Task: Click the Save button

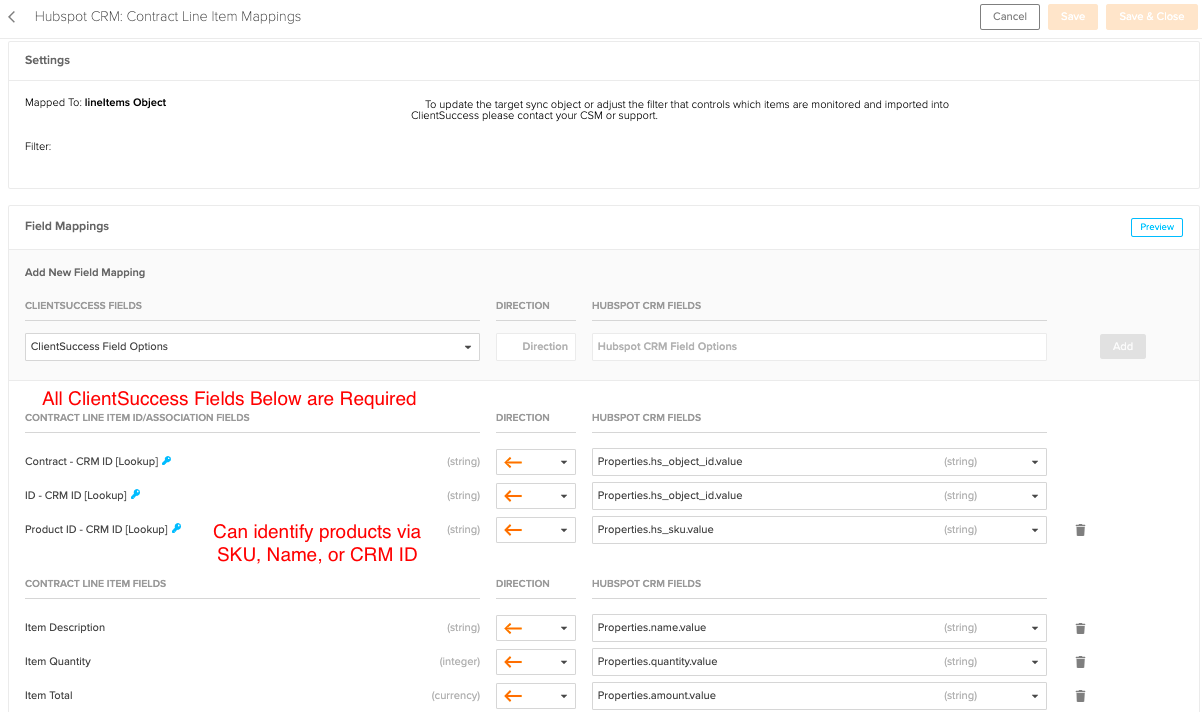Action: tap(1073, 17)
